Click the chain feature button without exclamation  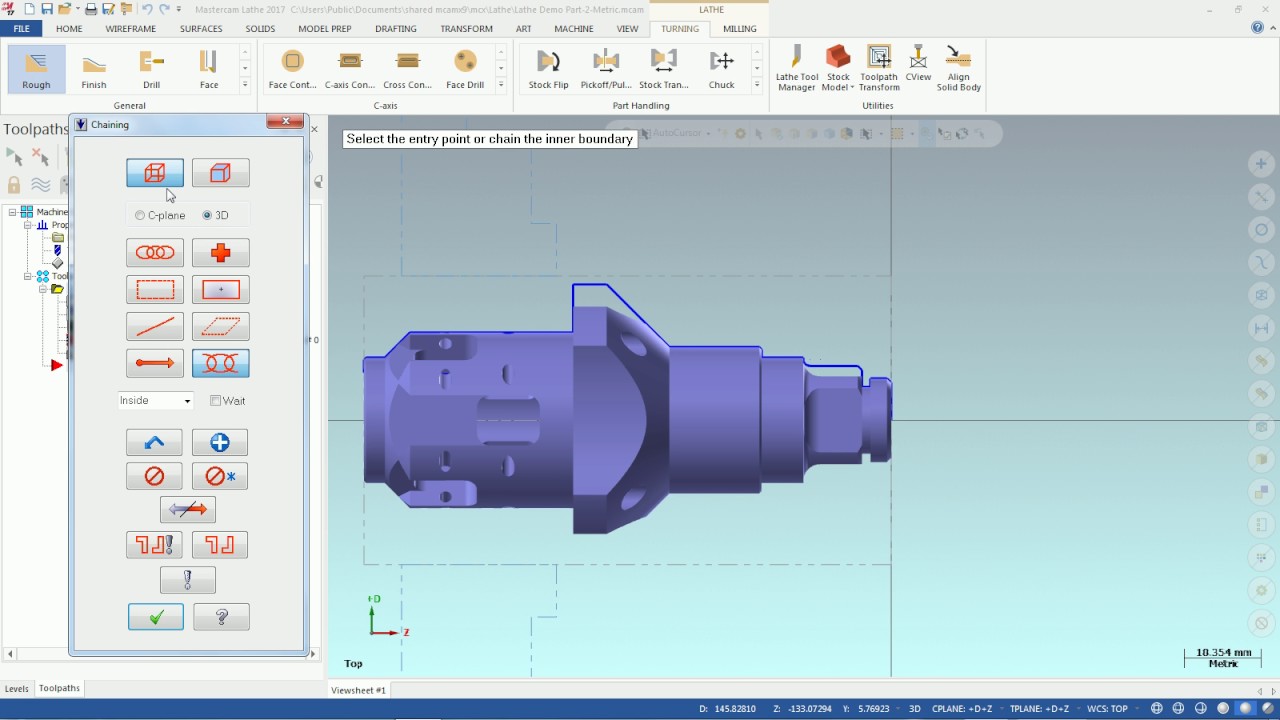[x=220, y=545]
